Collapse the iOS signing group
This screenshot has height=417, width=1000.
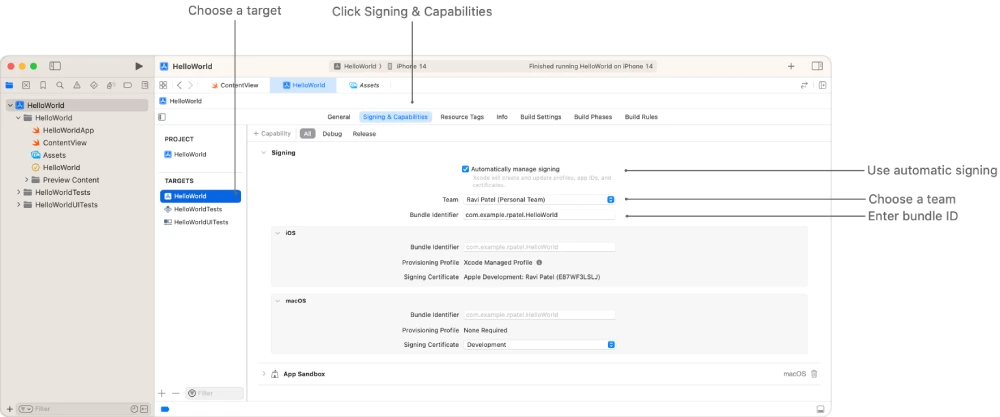[x=277, y=233]
